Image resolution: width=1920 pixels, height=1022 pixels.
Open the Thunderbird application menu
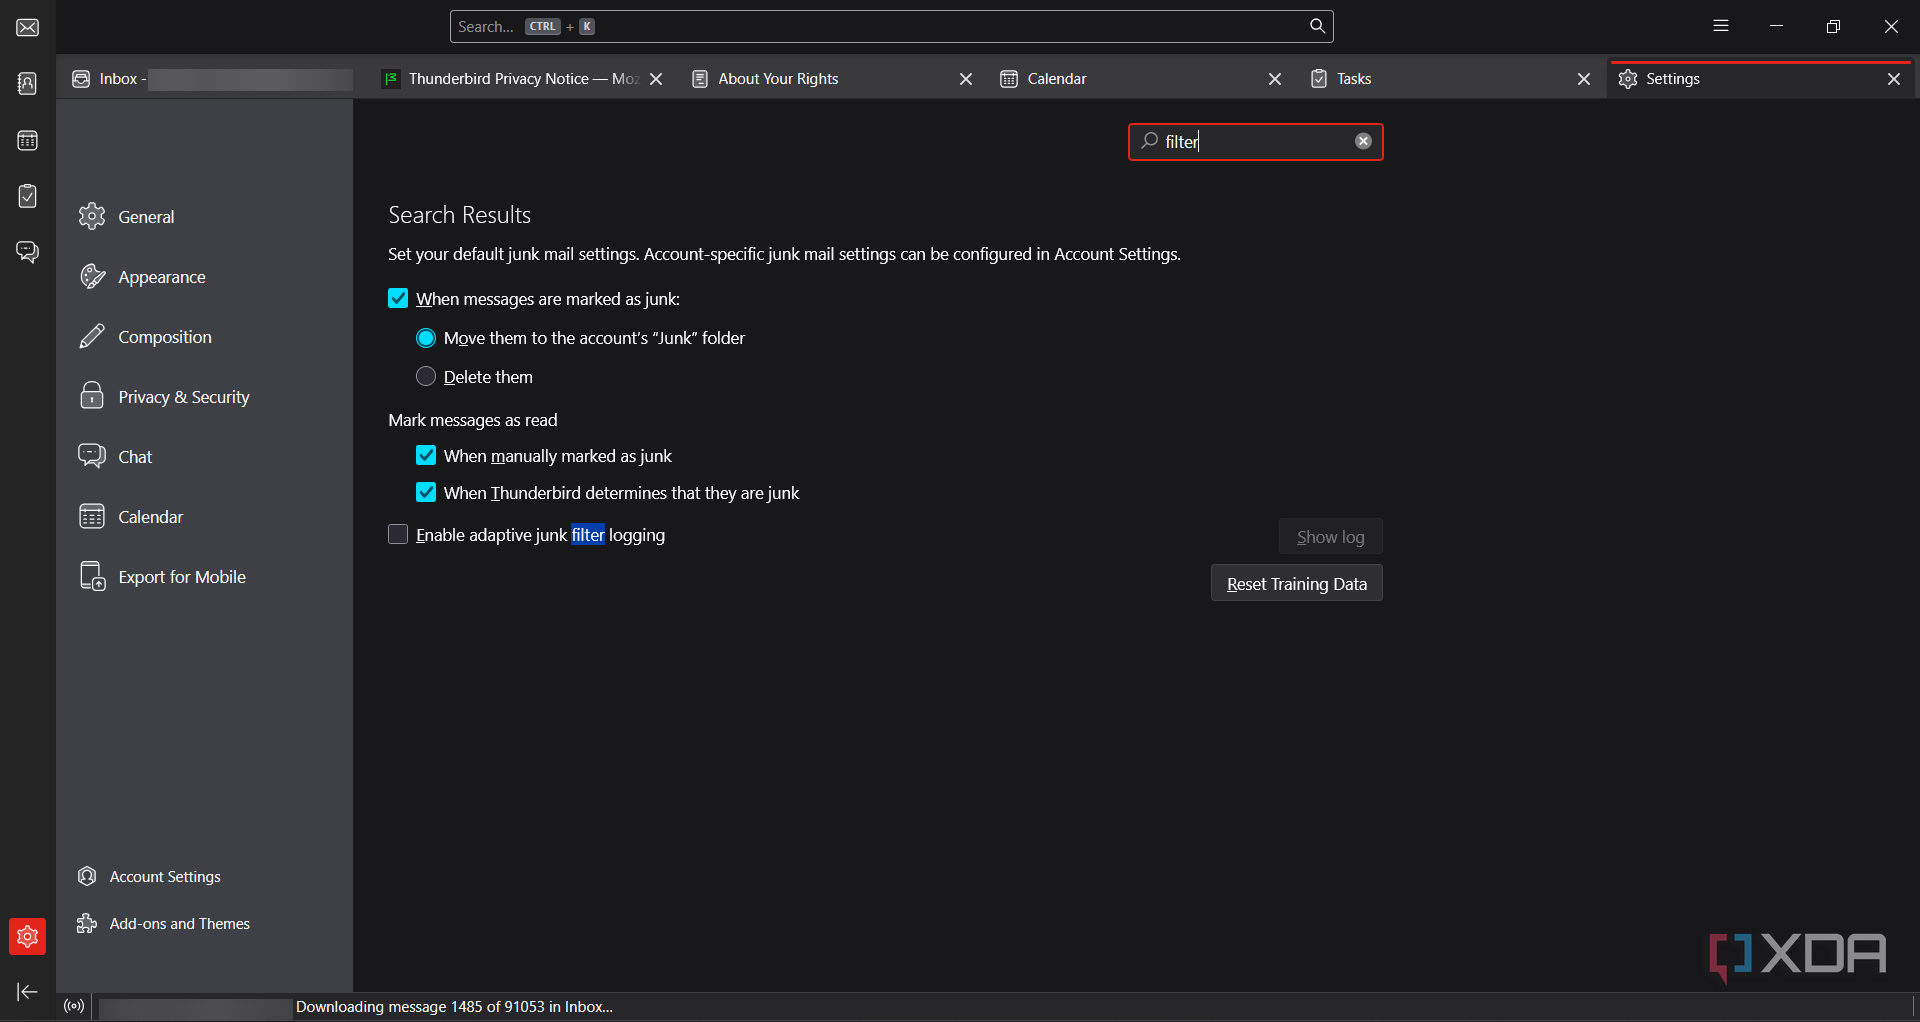[x=1720, y=26]
